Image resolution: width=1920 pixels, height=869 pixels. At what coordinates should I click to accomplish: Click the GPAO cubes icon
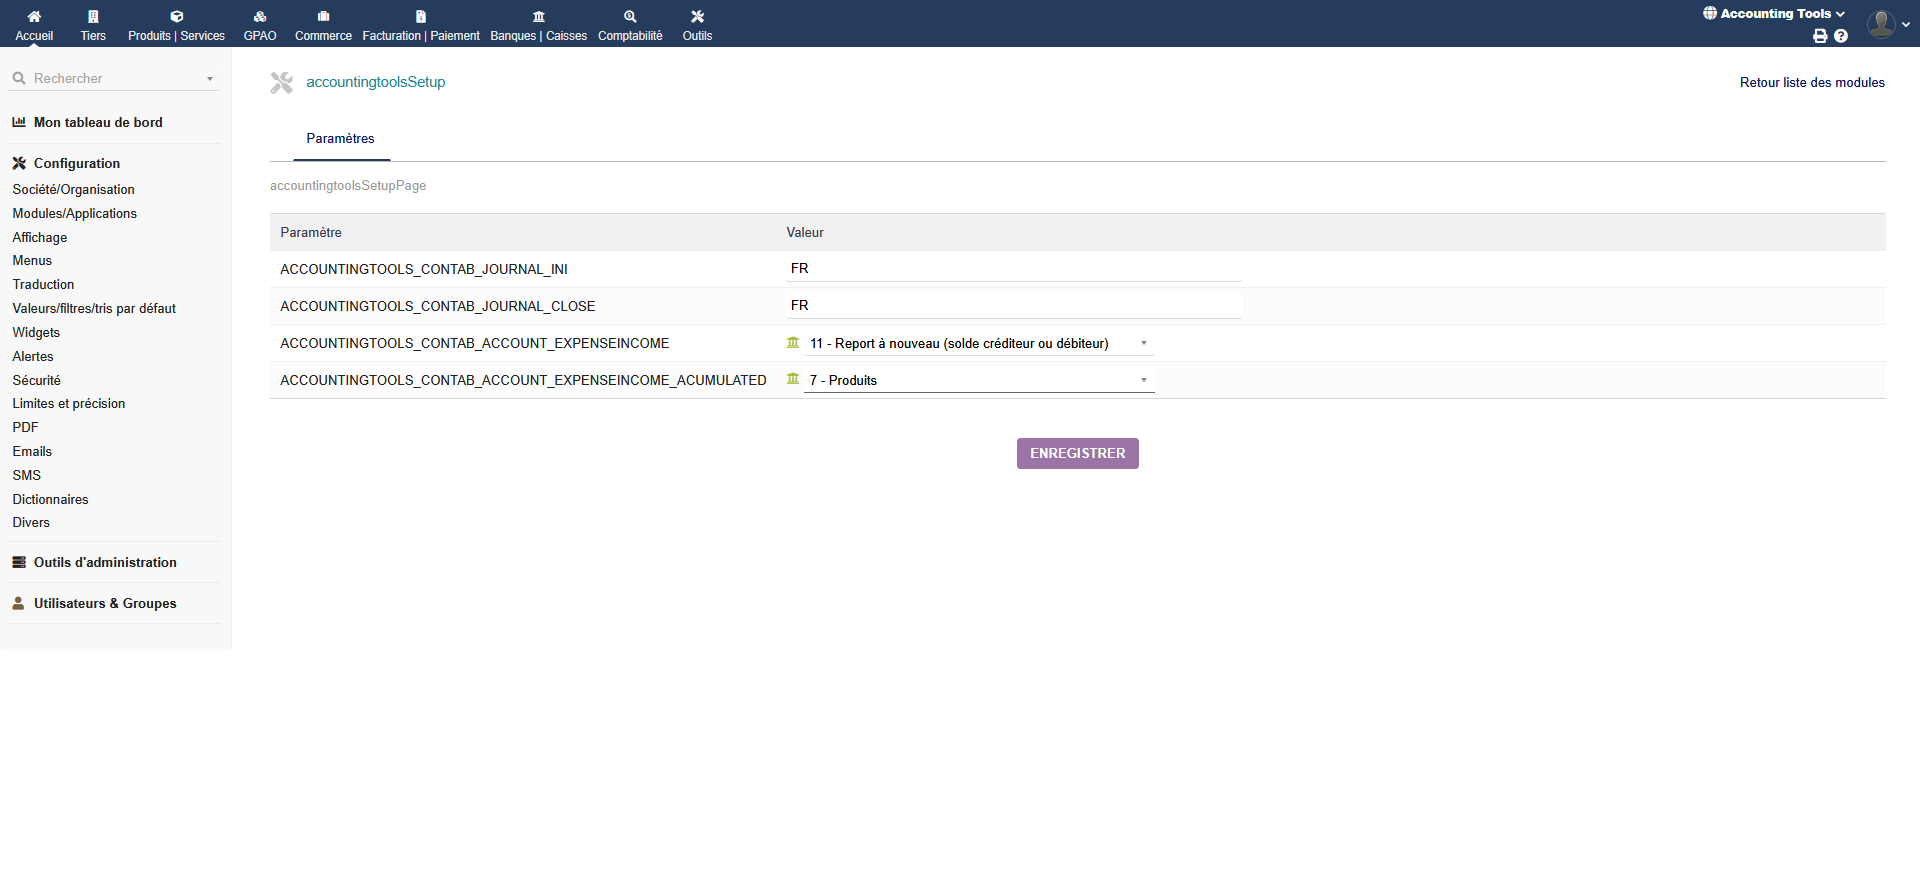(260, 17)
